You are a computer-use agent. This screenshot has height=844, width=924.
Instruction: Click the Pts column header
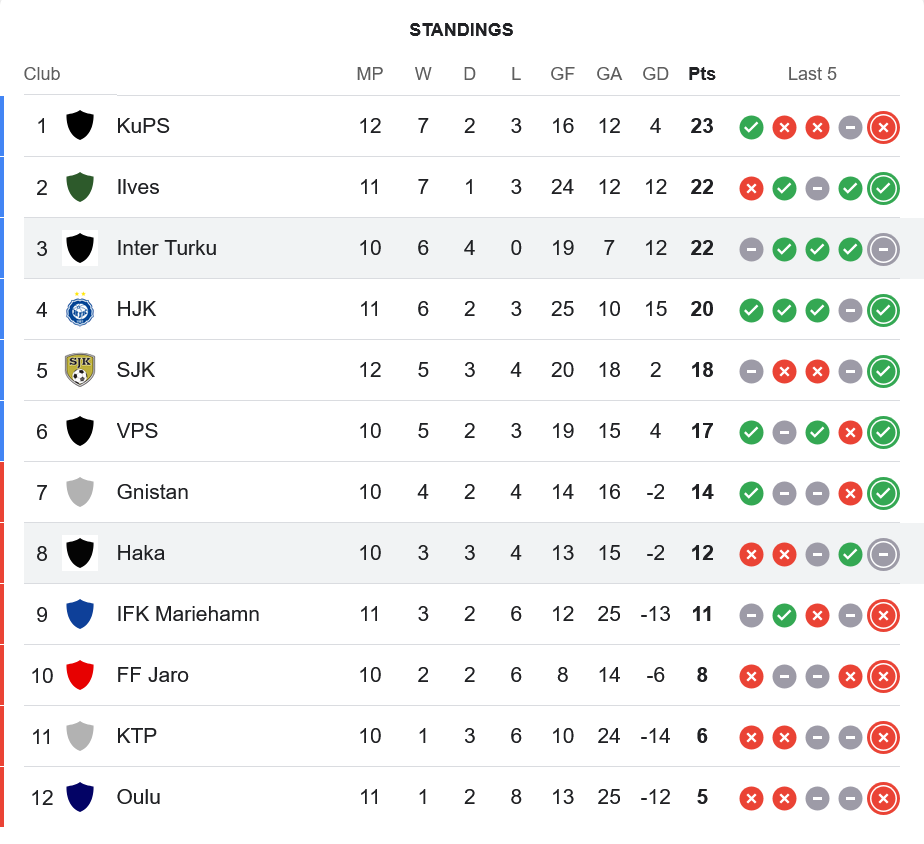tap(702, 74)
